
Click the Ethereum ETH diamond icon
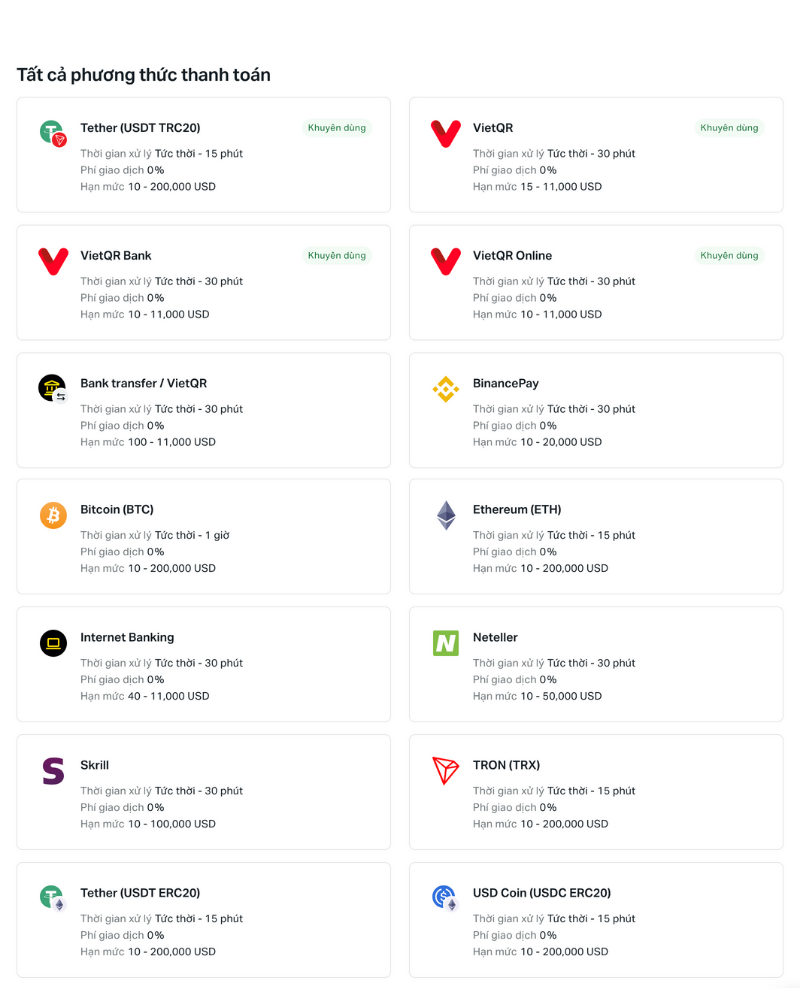(445, 515)
